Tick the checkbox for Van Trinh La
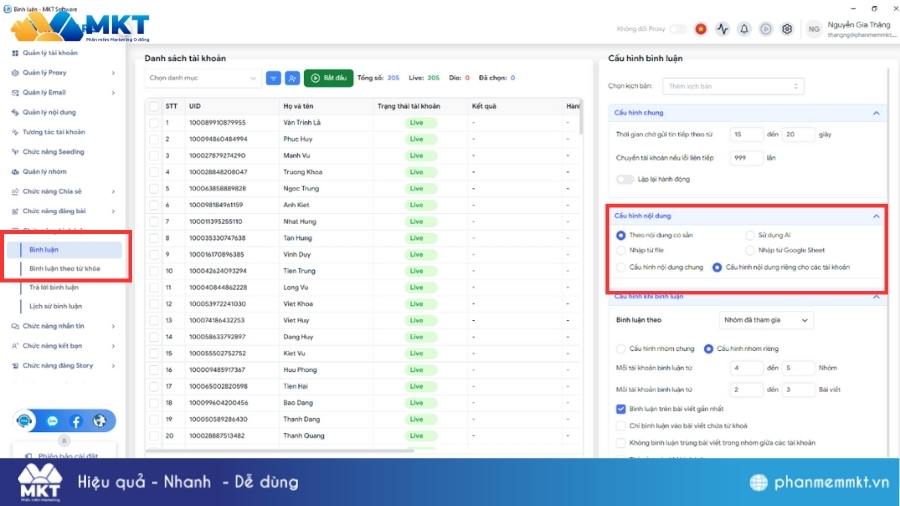The width and height of the screenshot is (900, 506). [x=154, y=123]
